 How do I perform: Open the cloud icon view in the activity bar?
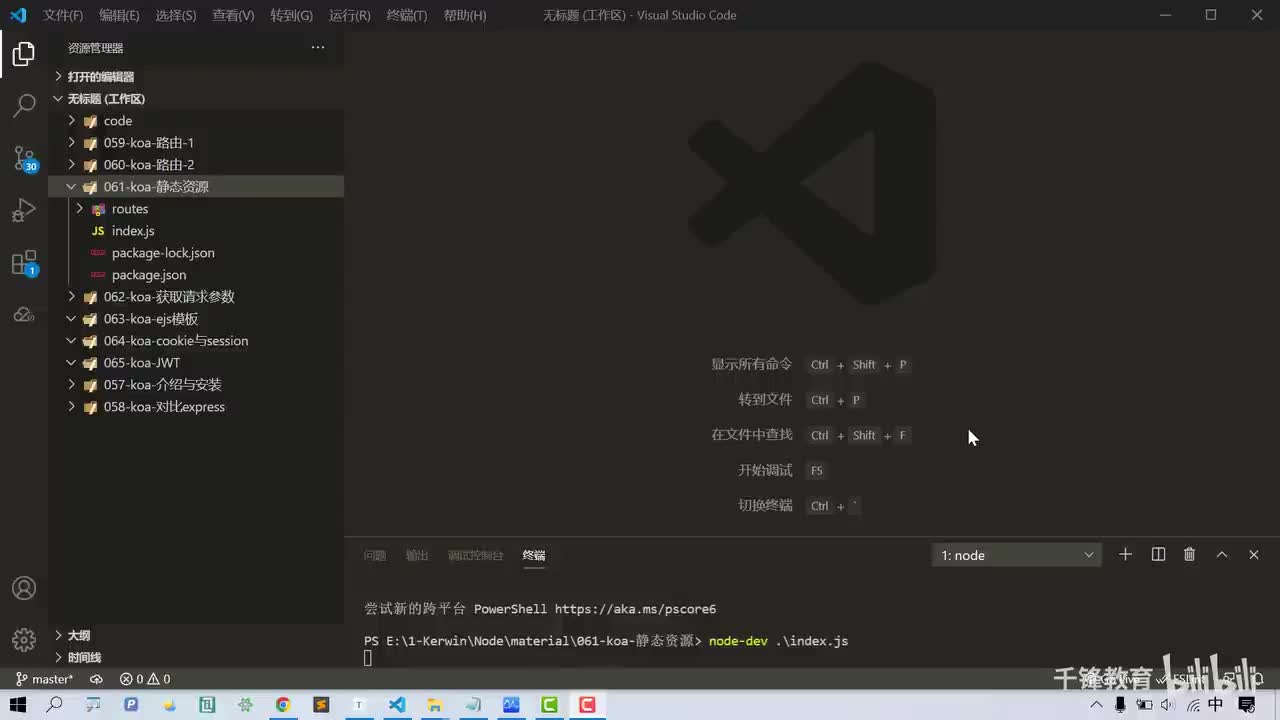tap(24, 315)
